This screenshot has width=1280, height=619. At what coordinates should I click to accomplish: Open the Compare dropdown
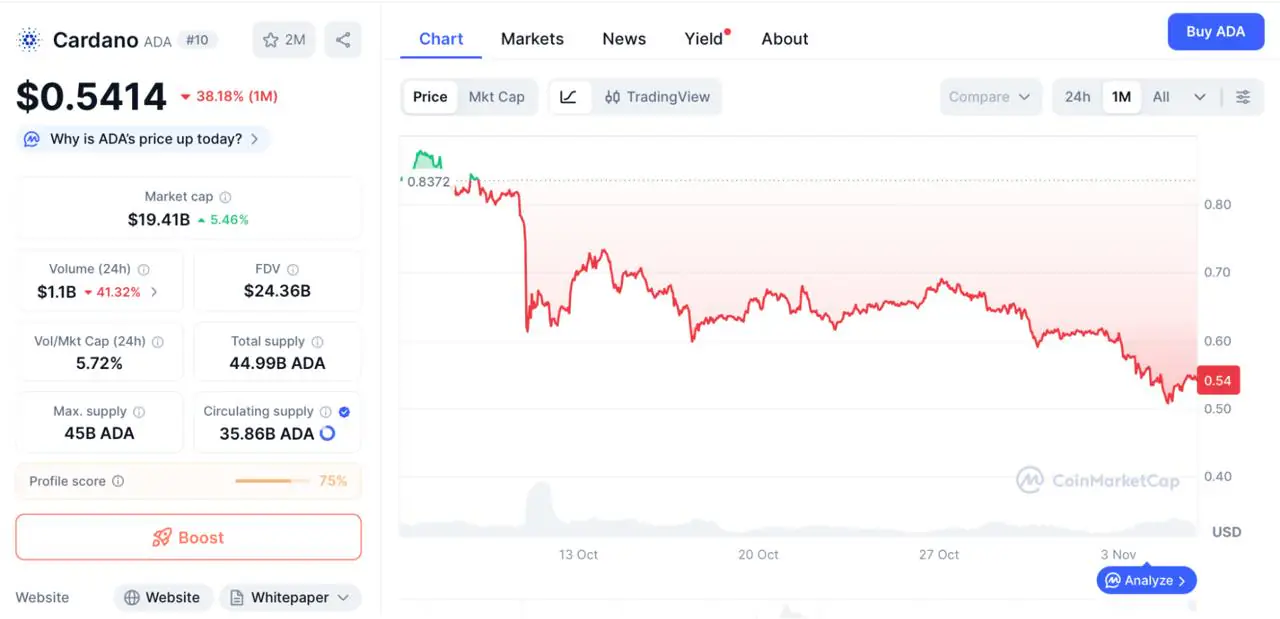[988, 97]
